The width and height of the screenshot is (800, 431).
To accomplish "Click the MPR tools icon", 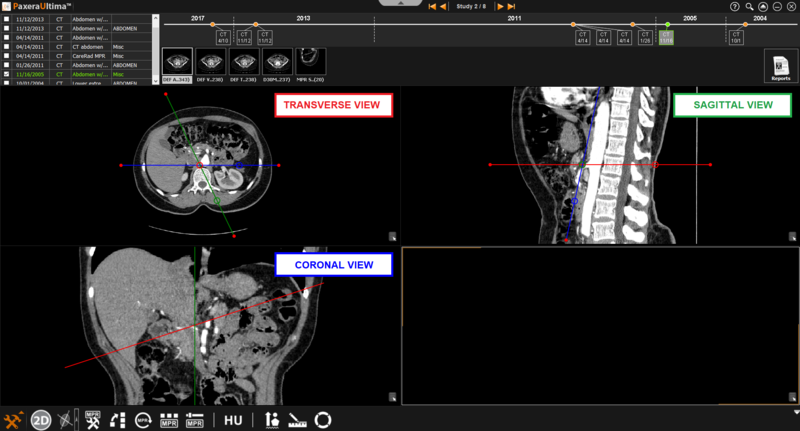I will pos(93,419).
